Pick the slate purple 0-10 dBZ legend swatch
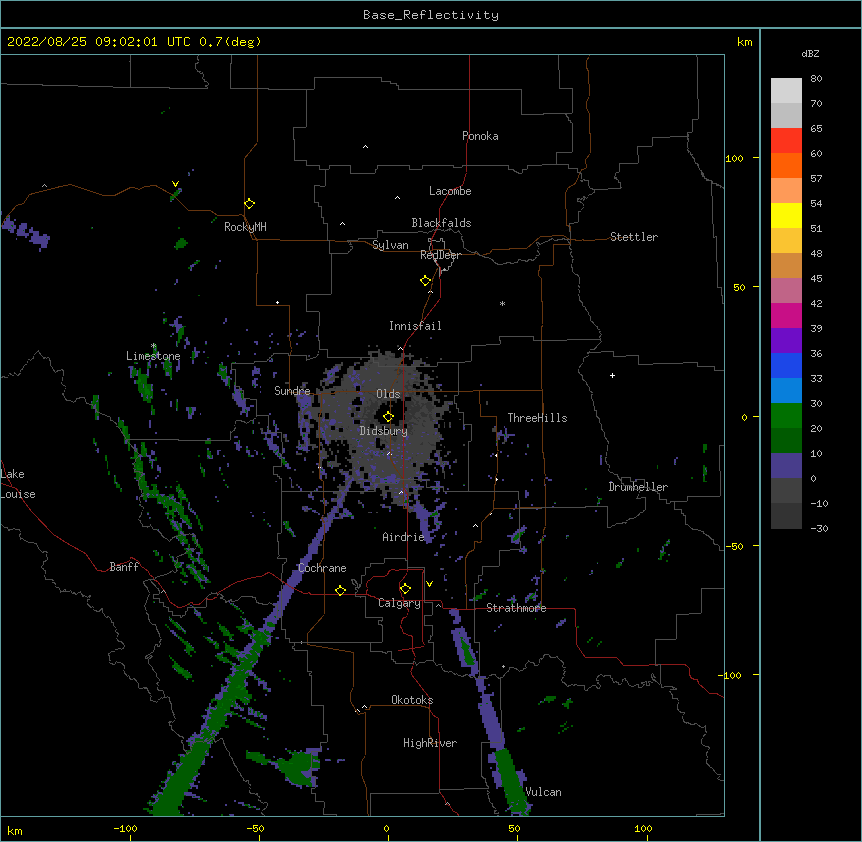Image resolution: width=862 pixels, height=842 pixels. click(x=786, y=466)
